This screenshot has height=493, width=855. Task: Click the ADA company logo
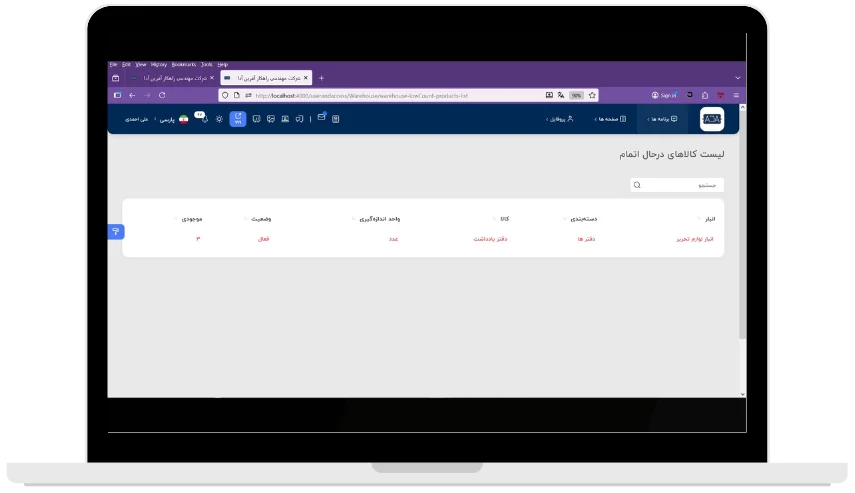(x=711, y=119)
